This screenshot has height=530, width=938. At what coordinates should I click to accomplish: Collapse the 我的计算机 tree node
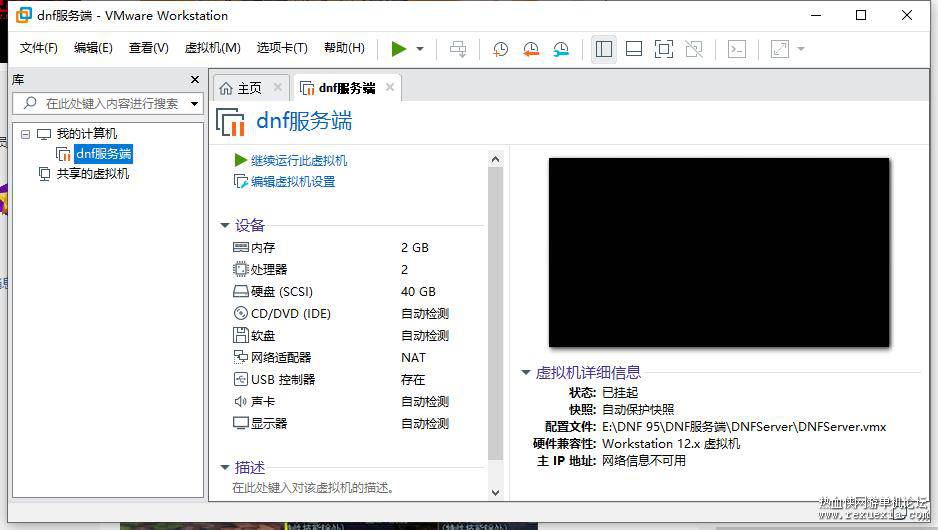point(25,134)
